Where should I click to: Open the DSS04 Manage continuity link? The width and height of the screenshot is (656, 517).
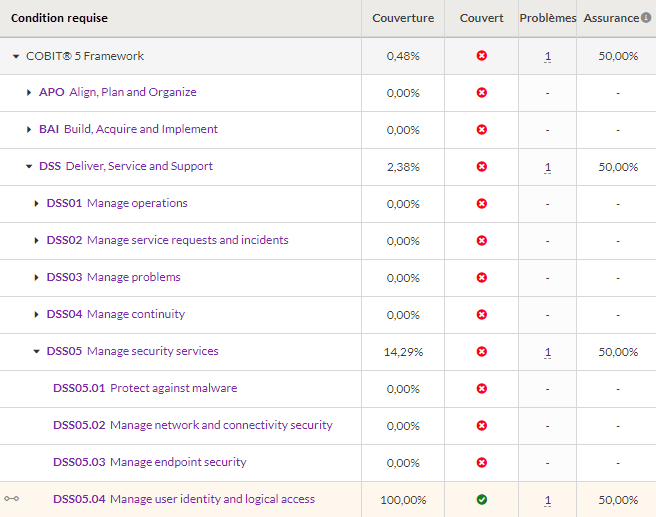pos(116,314)
